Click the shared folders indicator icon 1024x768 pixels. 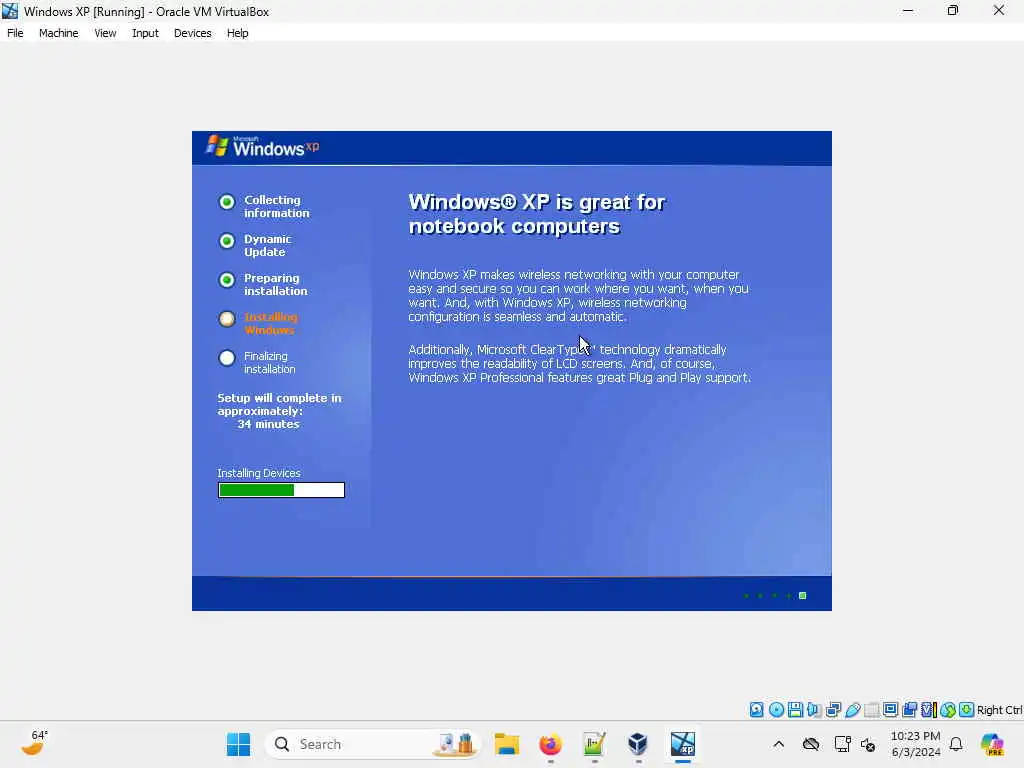click(871, 710)
